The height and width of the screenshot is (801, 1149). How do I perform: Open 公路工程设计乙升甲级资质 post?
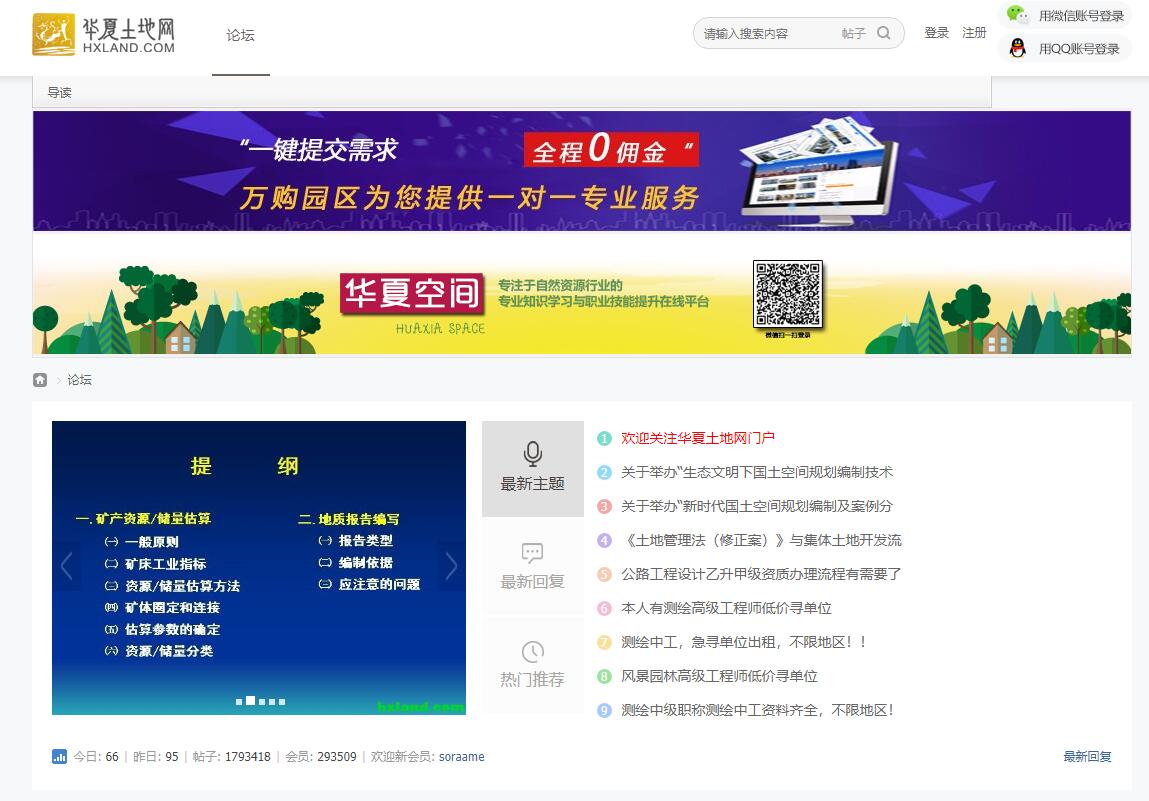[761, 574]
